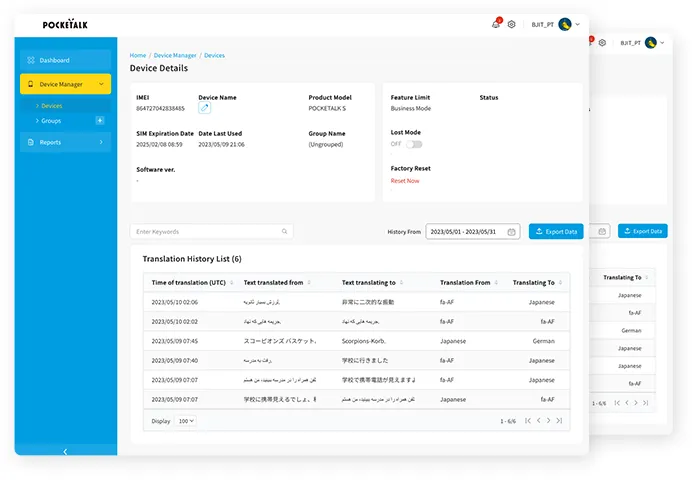Click the plus icon beside Groups
Viewport: 700px width, 488px height.
(99, 120)
